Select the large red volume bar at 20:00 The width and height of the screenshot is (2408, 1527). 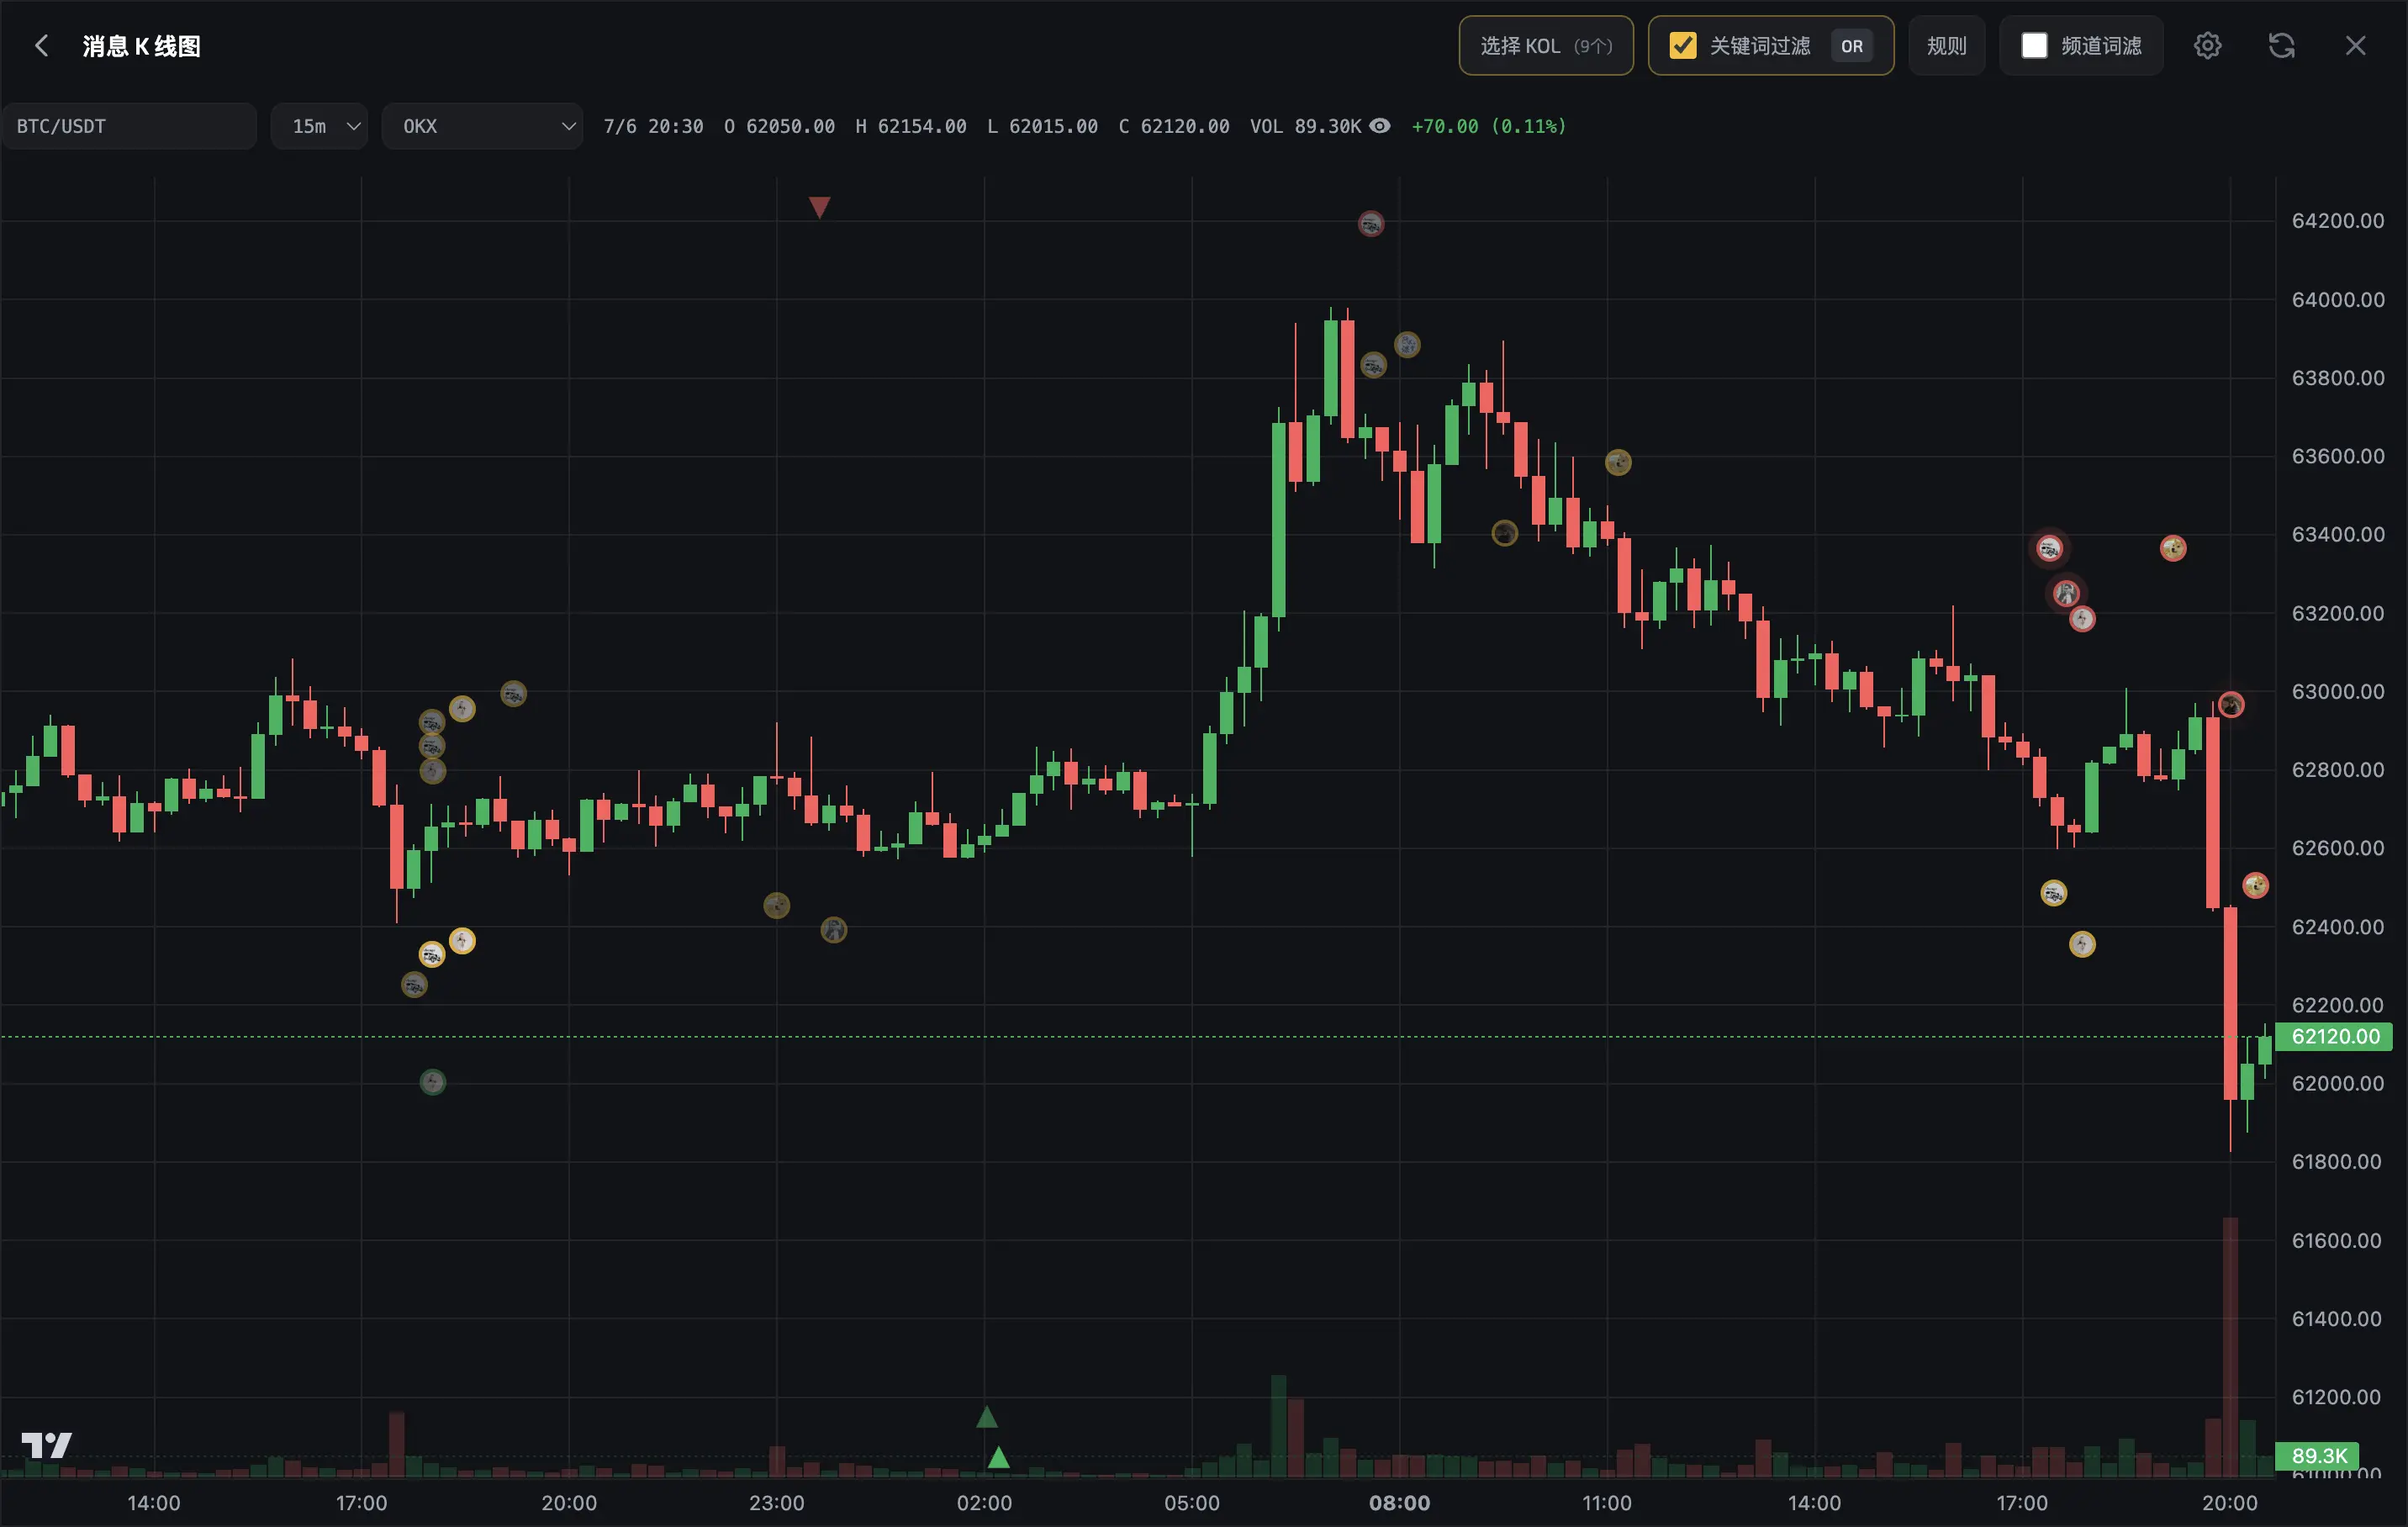(x=2230, y=1347)
